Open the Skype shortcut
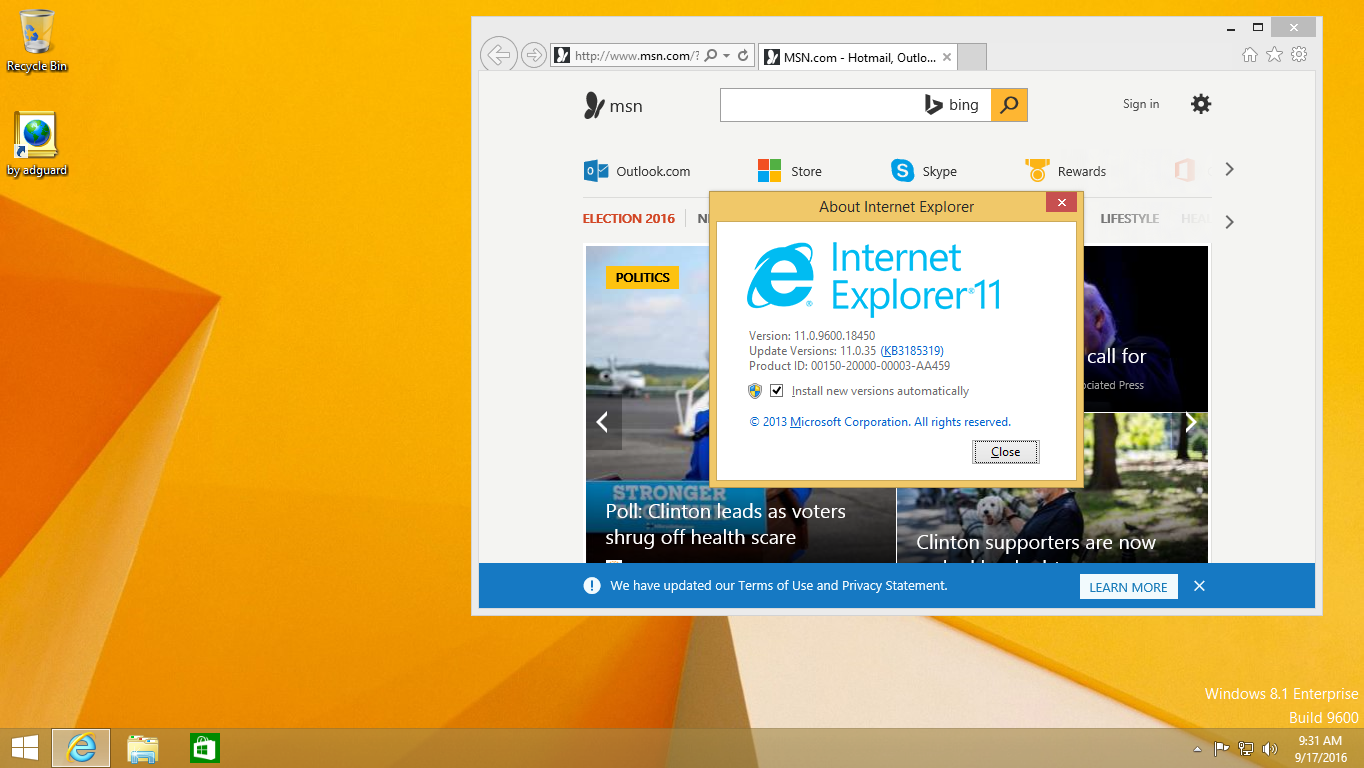This screenshot has width=1364, height=768. [924, 171]
